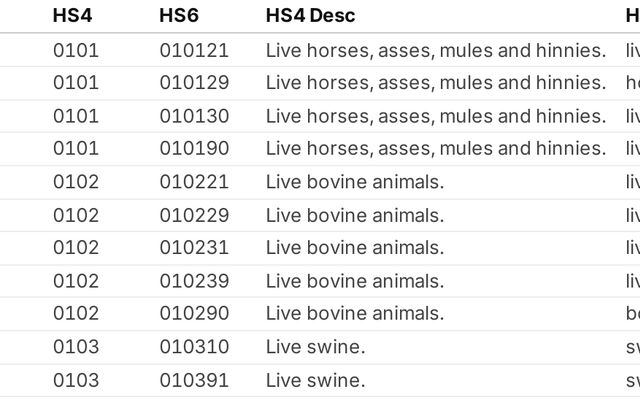Click HS4 value 0102 in 010290 row

[x=76, y=313]
